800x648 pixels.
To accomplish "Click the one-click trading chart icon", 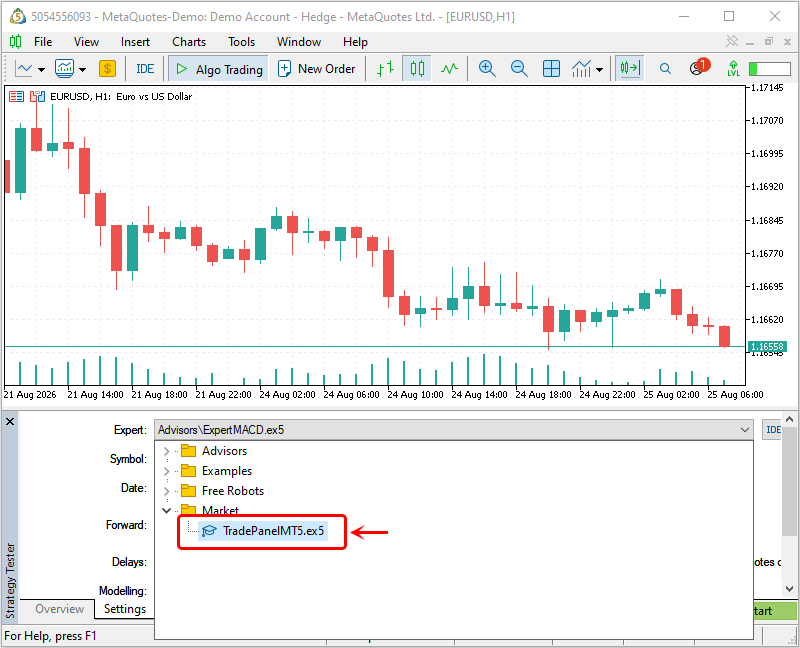I will click(x=37, y=96).
